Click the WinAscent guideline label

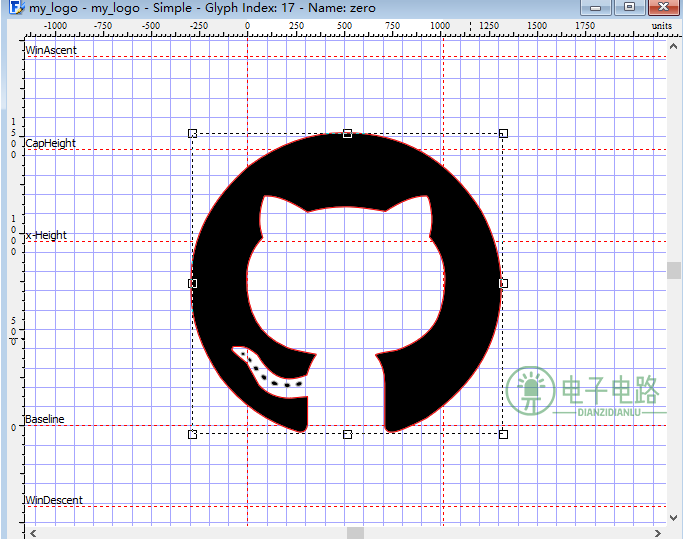coord(51,50)
